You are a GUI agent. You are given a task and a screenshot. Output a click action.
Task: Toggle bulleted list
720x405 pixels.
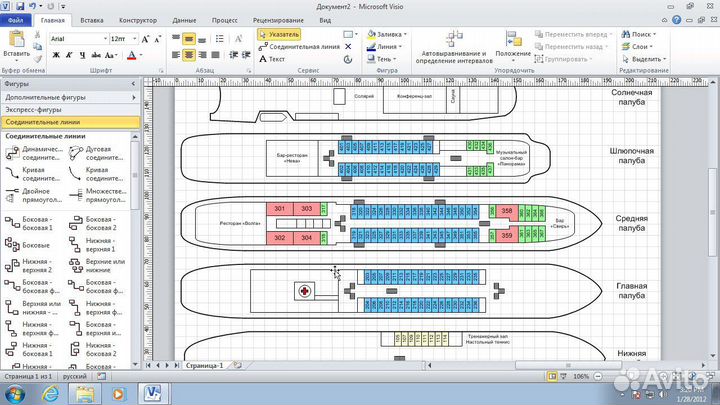[x=219, y=39]
